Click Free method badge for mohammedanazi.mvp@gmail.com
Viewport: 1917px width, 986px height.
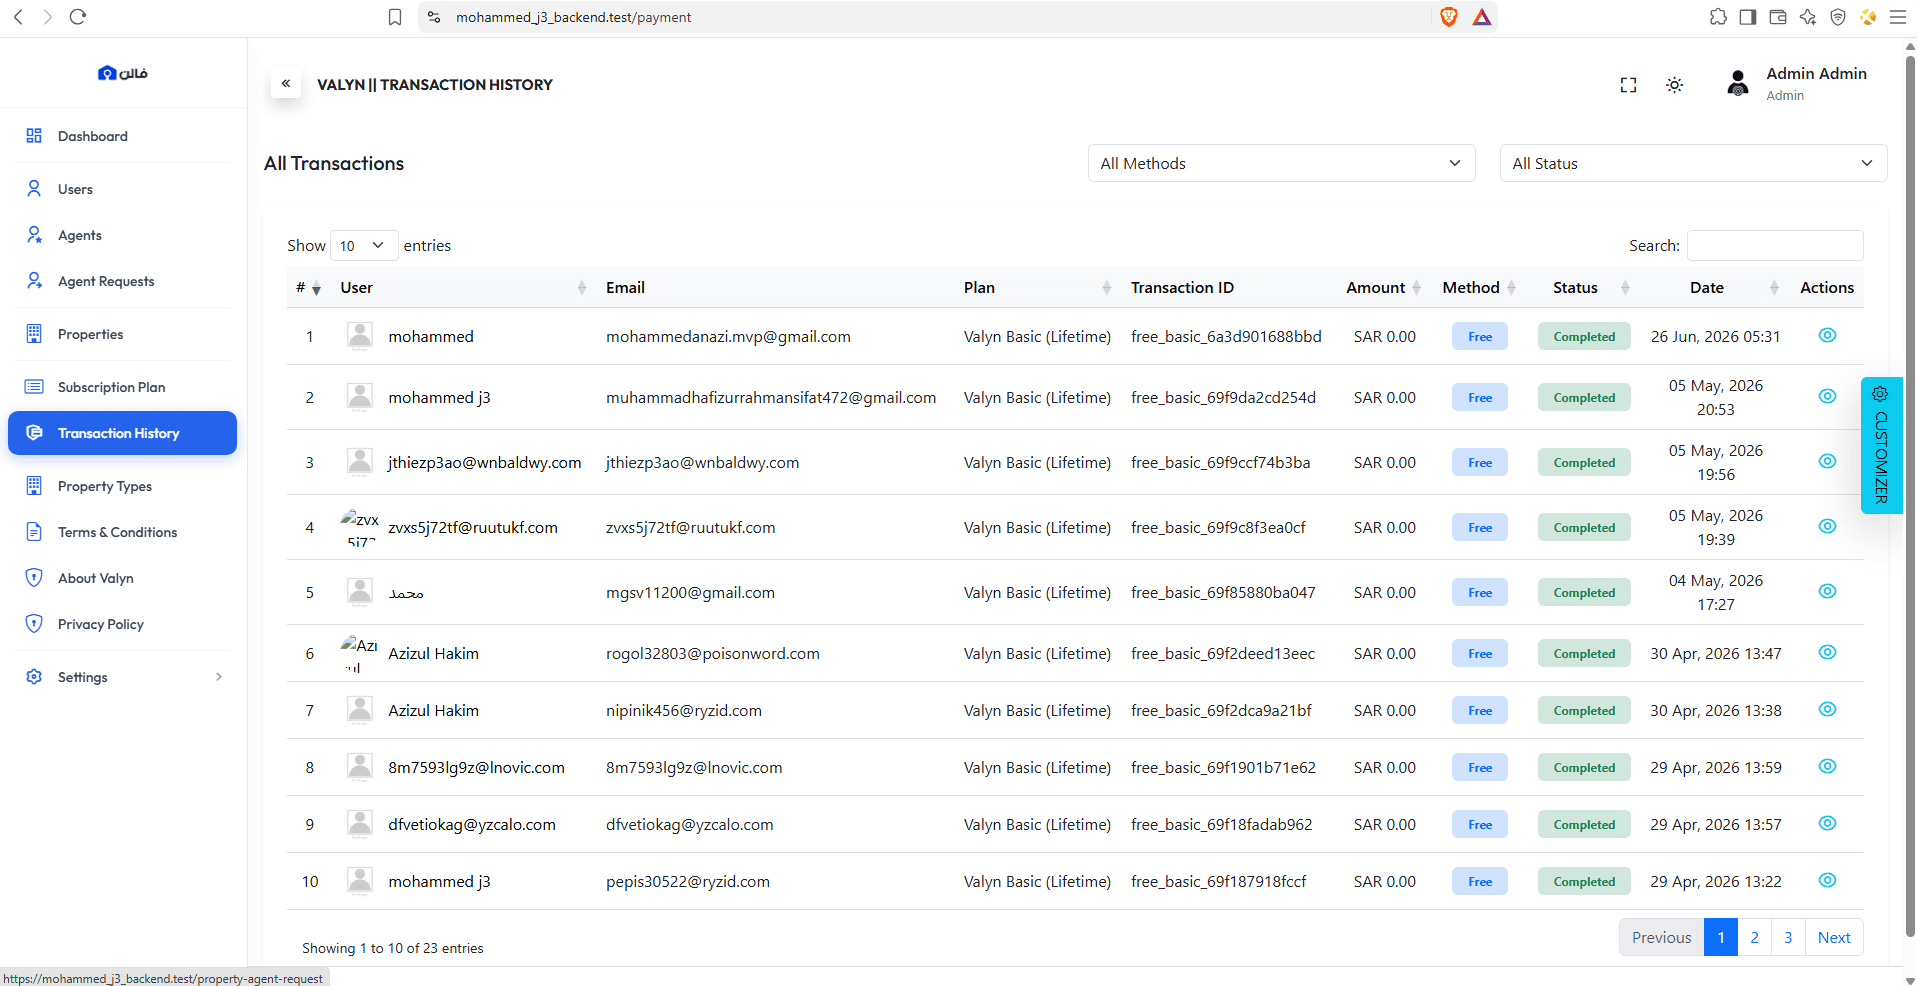pyautogui.click(x=1480, y=336)
